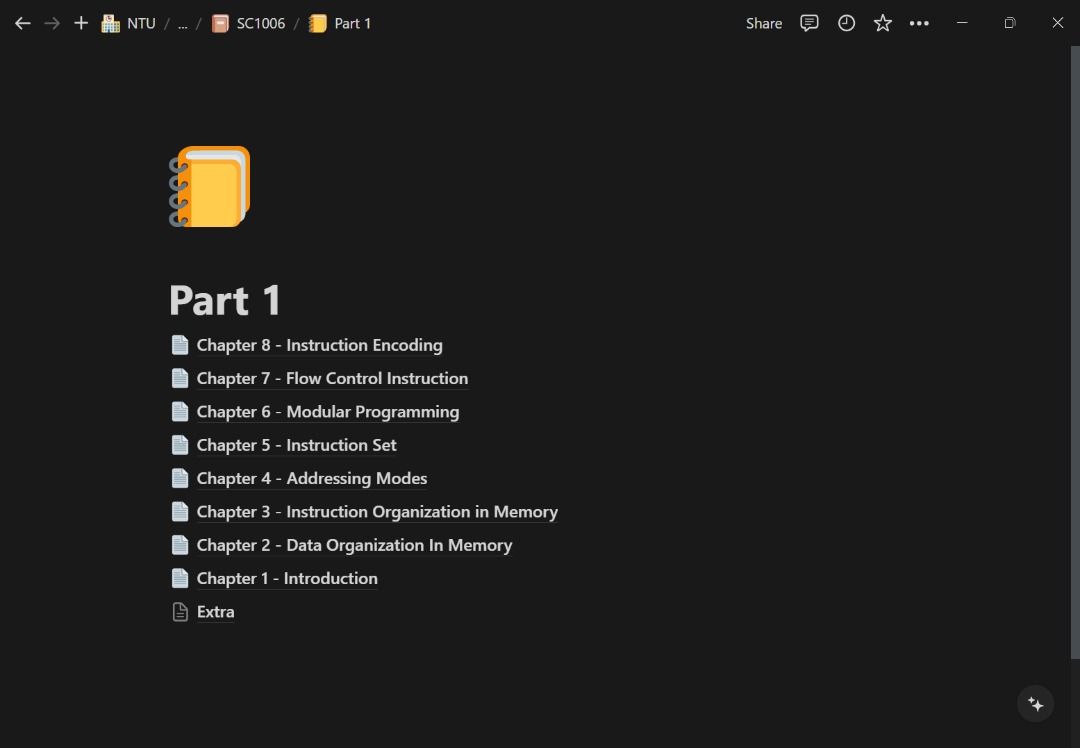Click the Share button

pos(763,23)
